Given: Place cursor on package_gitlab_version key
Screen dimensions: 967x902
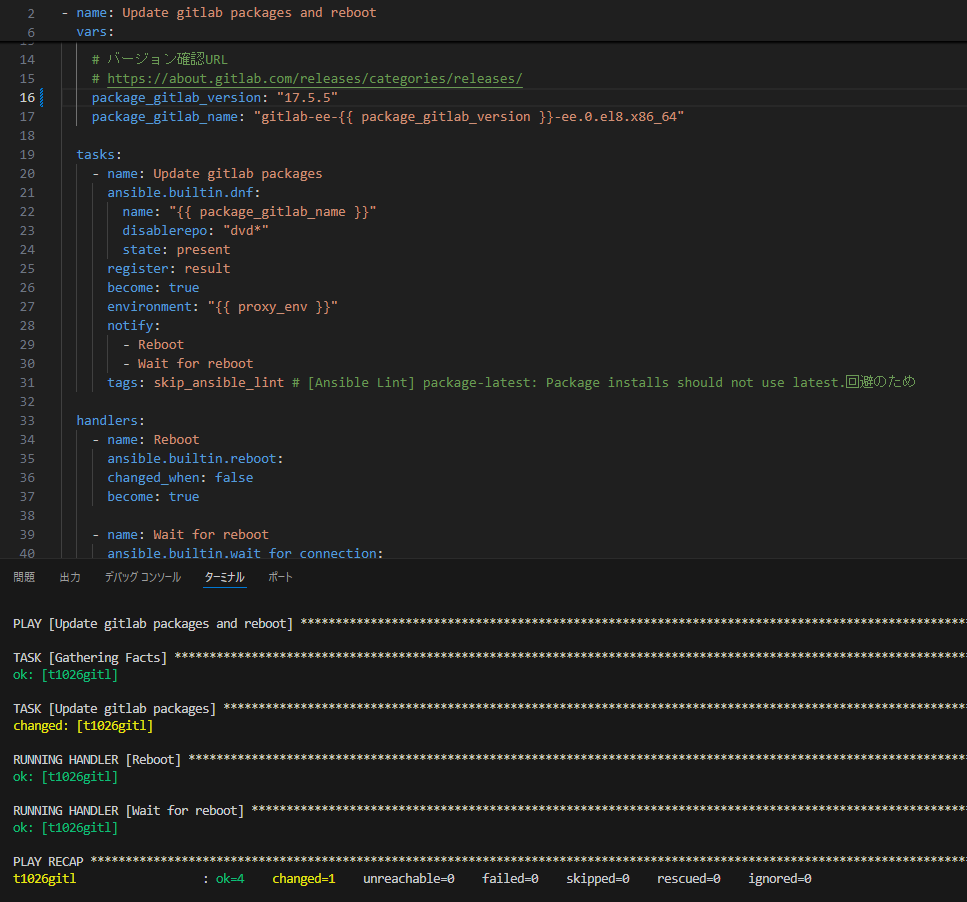Looking at the screenshot, I should click(176, 98).
